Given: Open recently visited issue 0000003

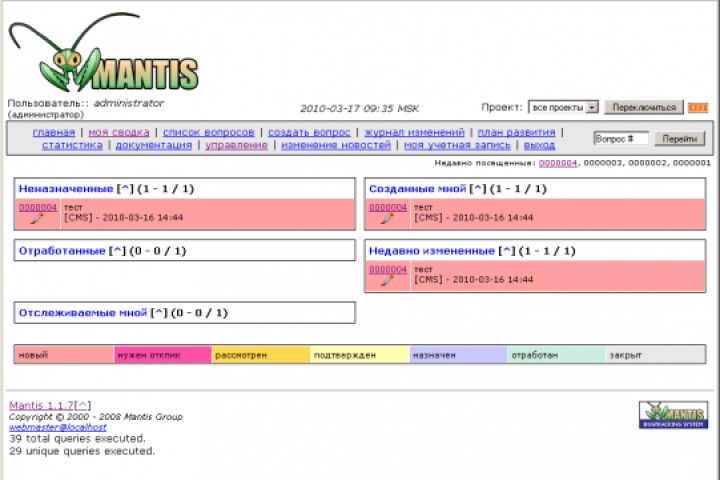Looking at the screenshot, I should click(x=602, y=163).
